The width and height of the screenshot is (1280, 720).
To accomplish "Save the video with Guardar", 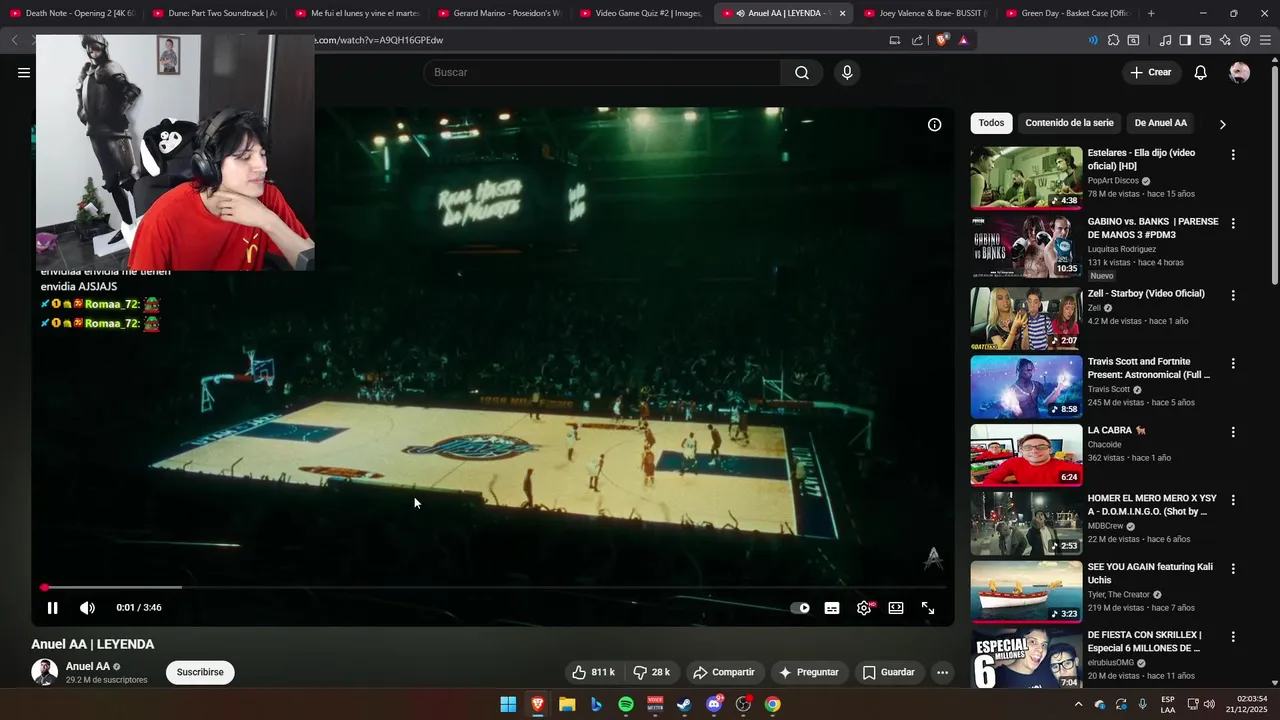I will [889, 672].
